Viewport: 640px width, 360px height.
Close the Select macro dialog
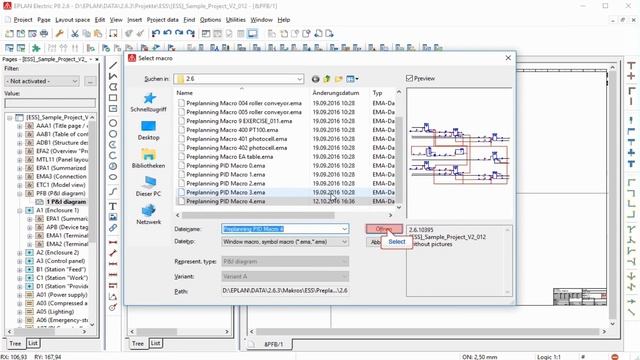[508, 58]
